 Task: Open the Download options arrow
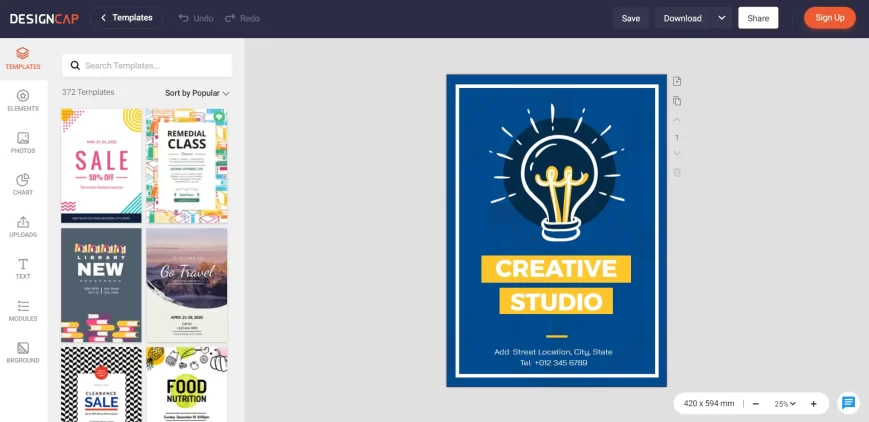[x=722, y=18]
